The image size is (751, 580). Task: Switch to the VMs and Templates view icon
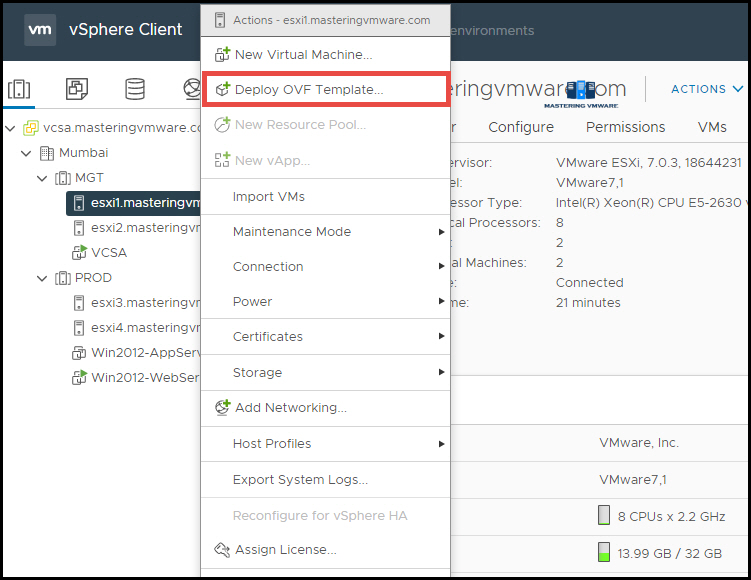coord(77,89)
